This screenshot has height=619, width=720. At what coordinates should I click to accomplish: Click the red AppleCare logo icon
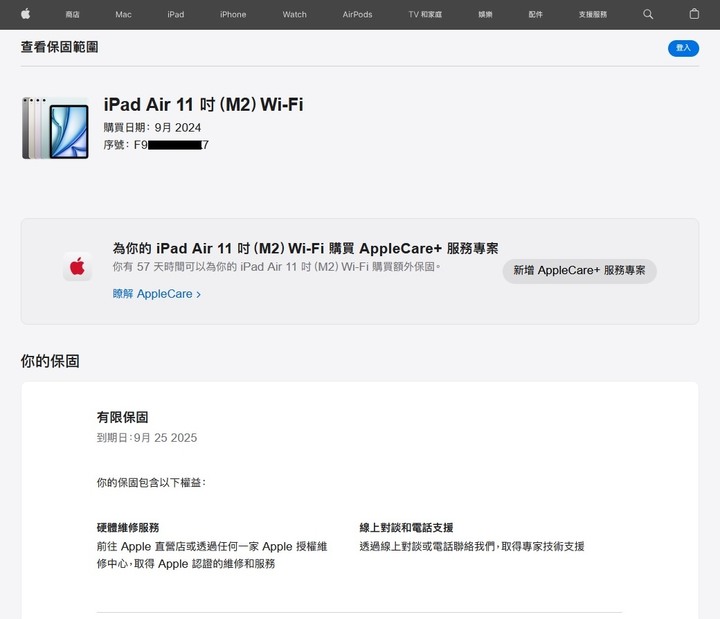pos(77,266)
